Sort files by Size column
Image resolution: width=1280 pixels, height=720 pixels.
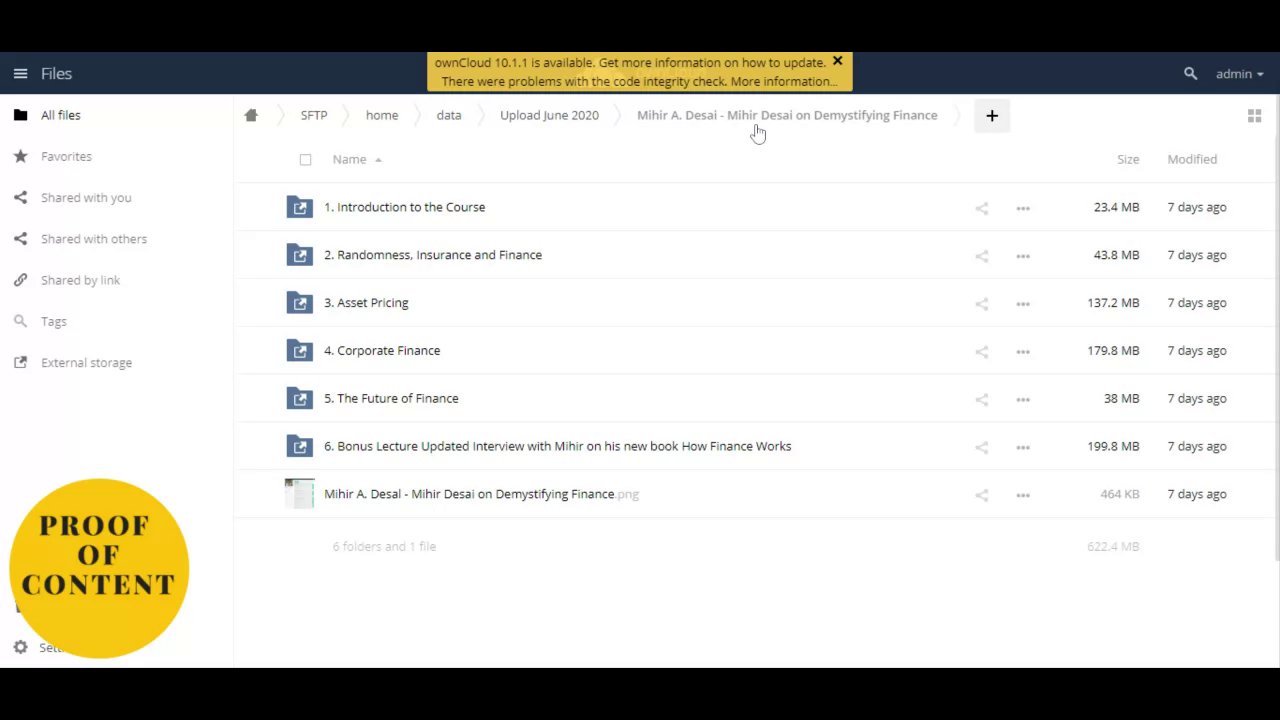(1128, 159)
